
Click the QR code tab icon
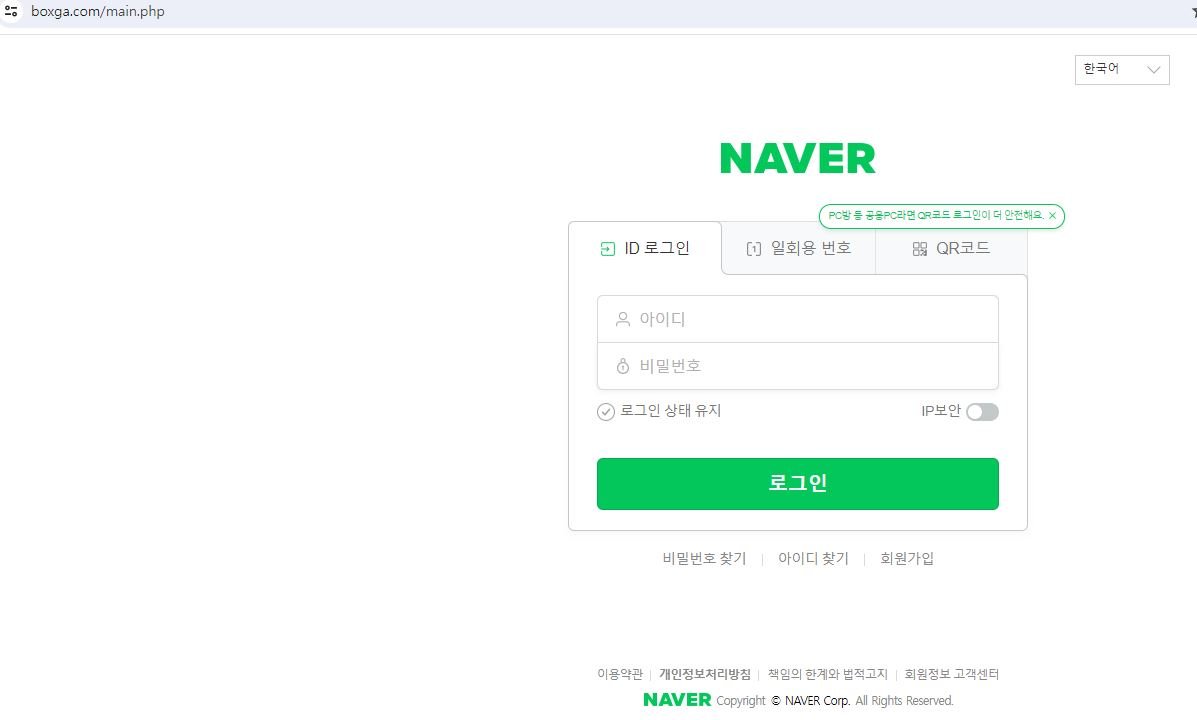click(920, 249)
